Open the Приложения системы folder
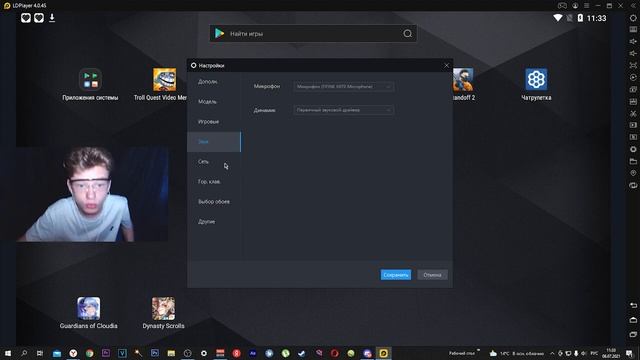The image size is (640, 360). coord(90,84)
